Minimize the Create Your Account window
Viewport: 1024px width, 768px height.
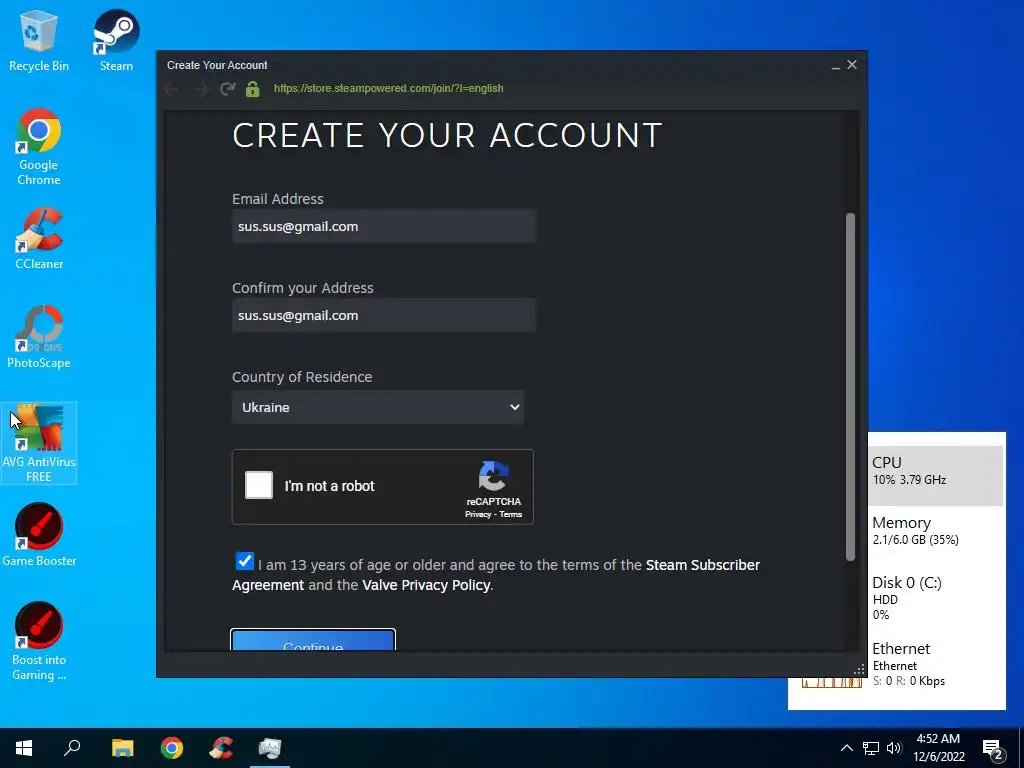(x=835, y=65)
